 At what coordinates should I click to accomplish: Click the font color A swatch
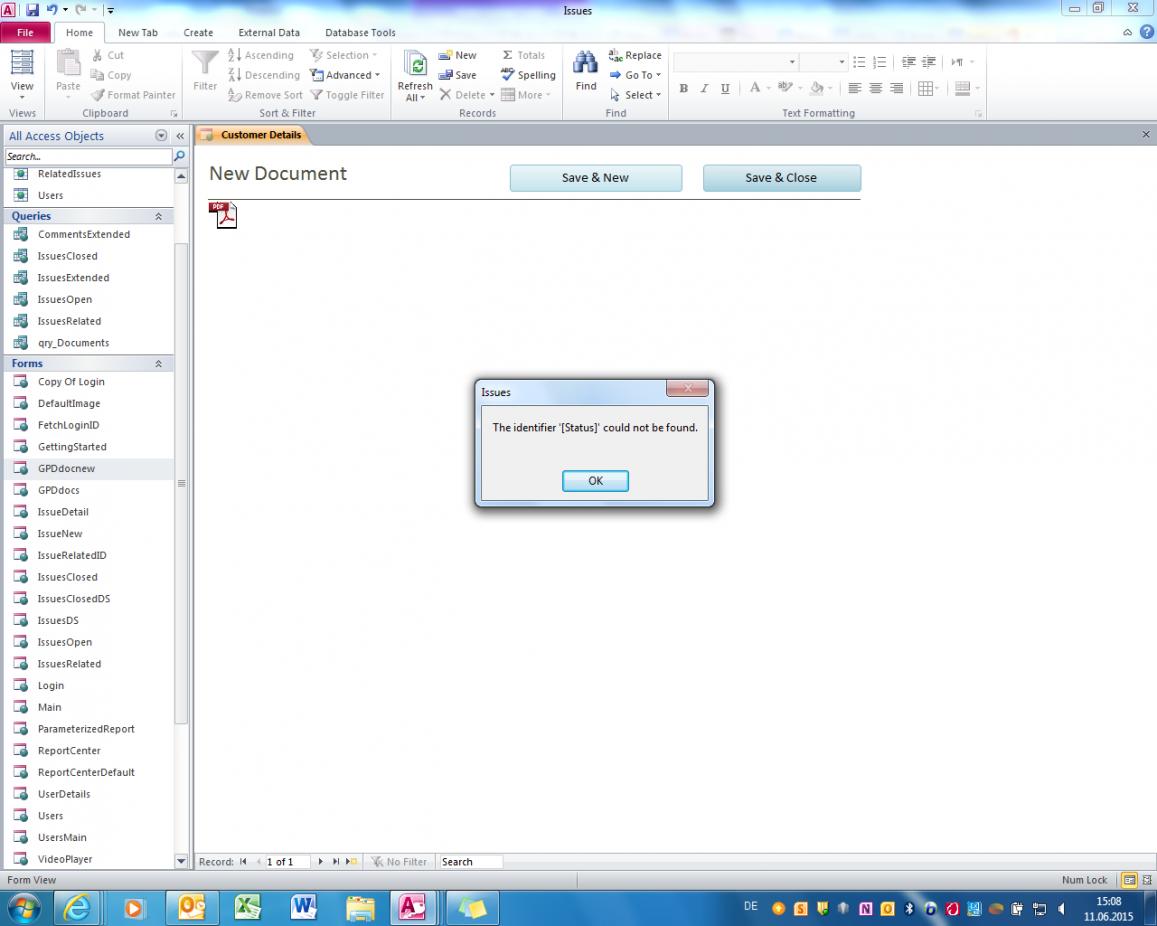[x=755, y=88]
